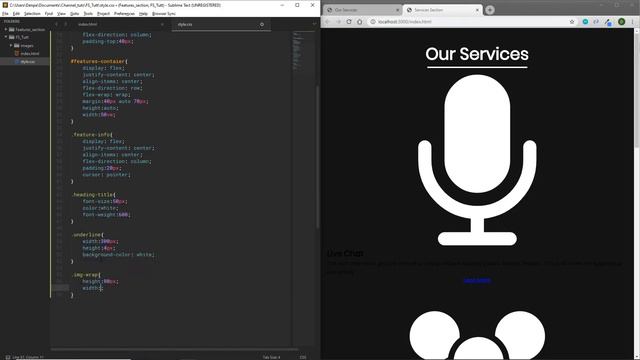The image size is (640, 360).
Task: Click the images folder icon
Action: [x=17, y=45]
